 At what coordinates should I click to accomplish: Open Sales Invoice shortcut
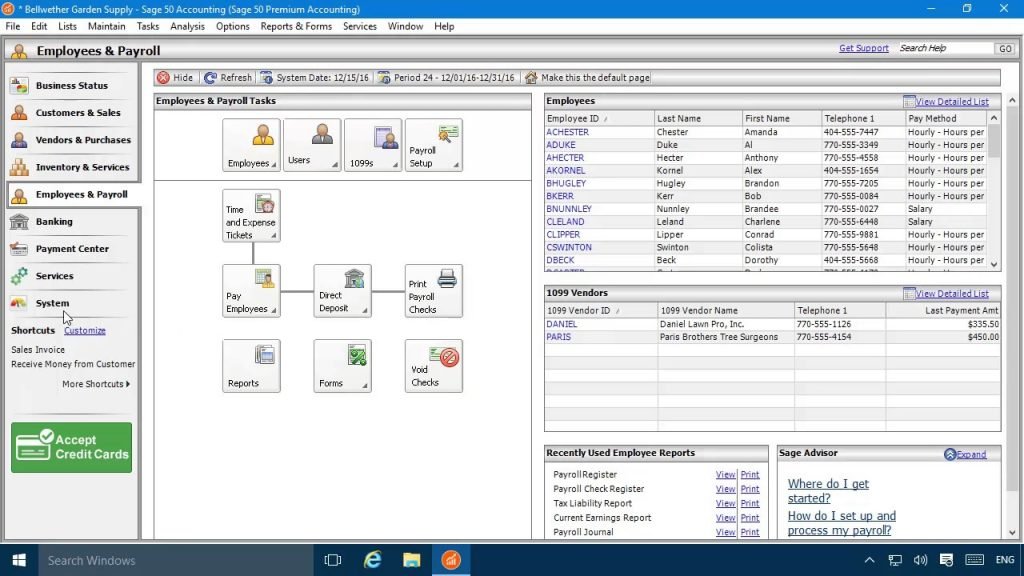point(38,349)
